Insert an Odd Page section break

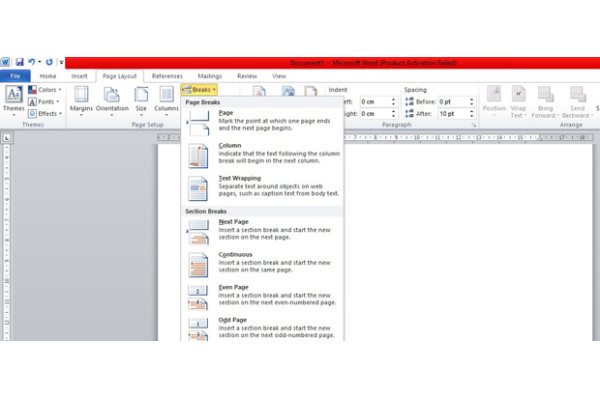[262, 329]
